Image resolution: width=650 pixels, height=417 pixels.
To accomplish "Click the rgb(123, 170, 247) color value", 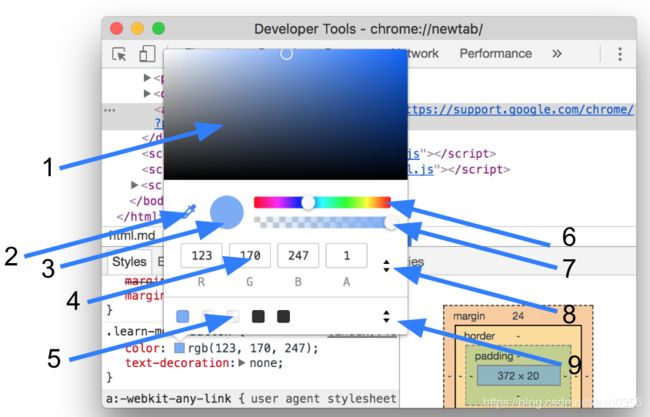I will [x=252, y=348].
